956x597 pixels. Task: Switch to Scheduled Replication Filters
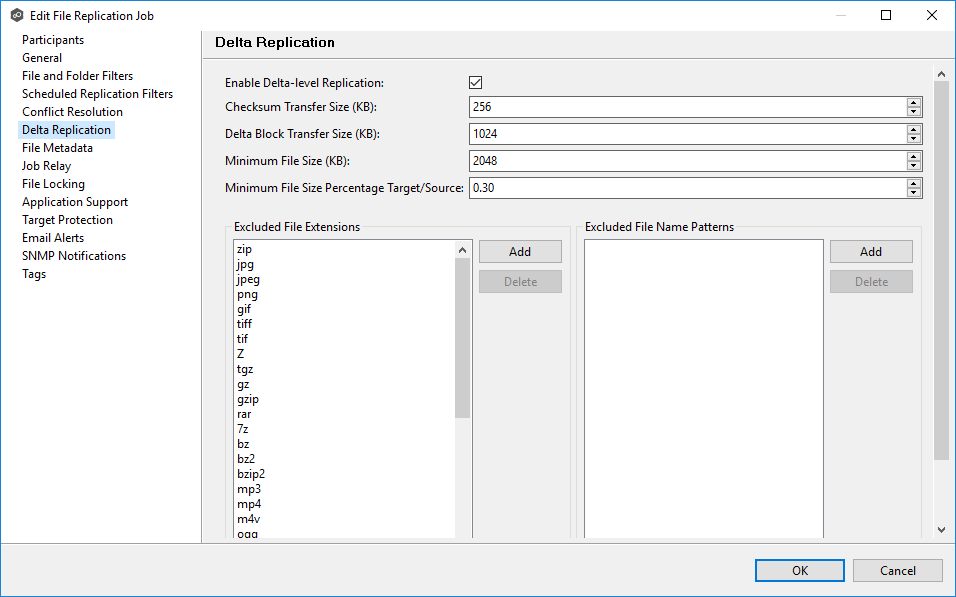coord(97,94)
